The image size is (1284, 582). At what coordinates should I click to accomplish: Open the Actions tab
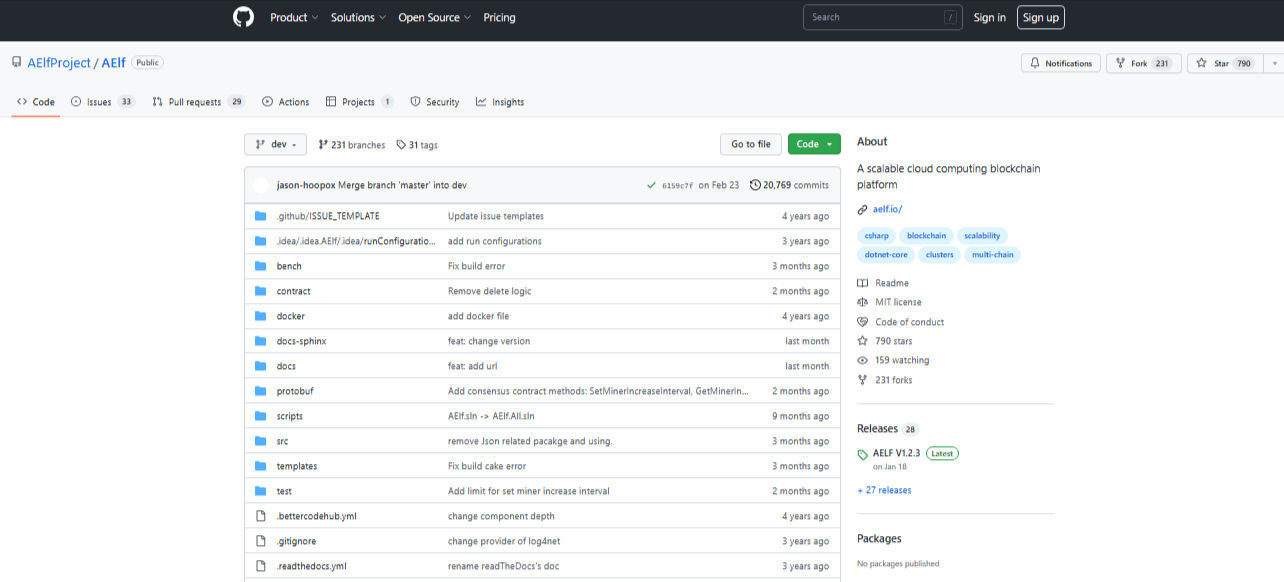click(x=286, y=102)
